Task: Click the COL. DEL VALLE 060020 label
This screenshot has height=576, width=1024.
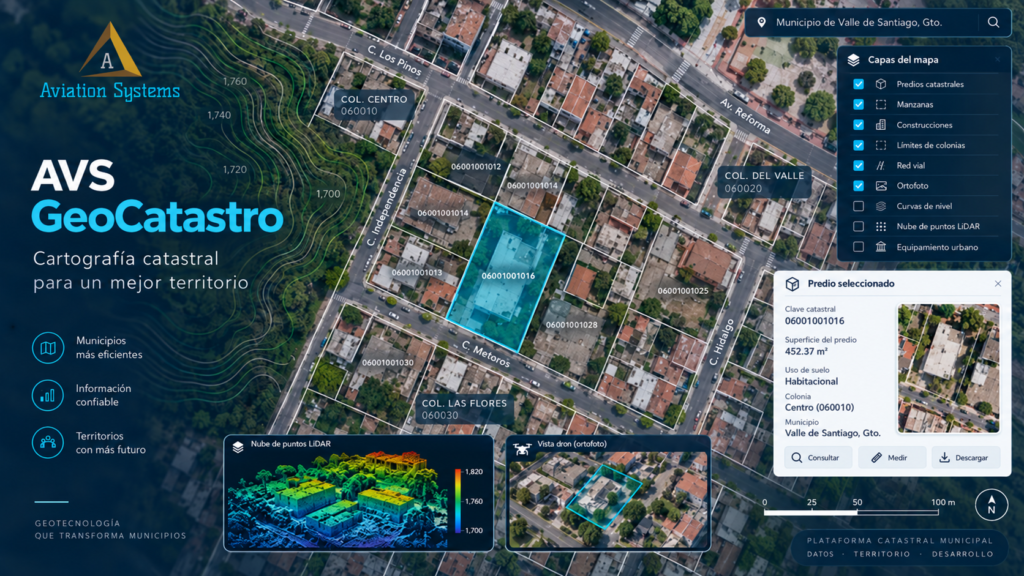Action: pos(764,182)
